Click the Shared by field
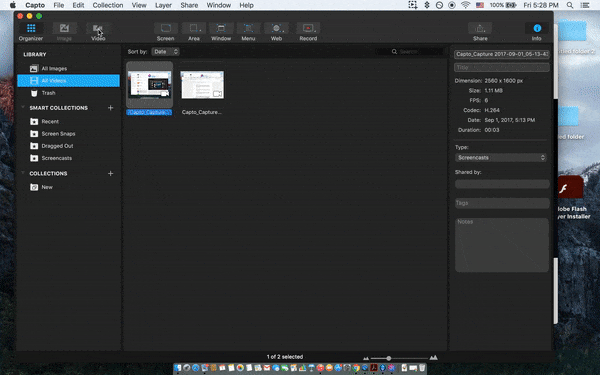Screen dimensions: 600x375 tap(502, 184)
